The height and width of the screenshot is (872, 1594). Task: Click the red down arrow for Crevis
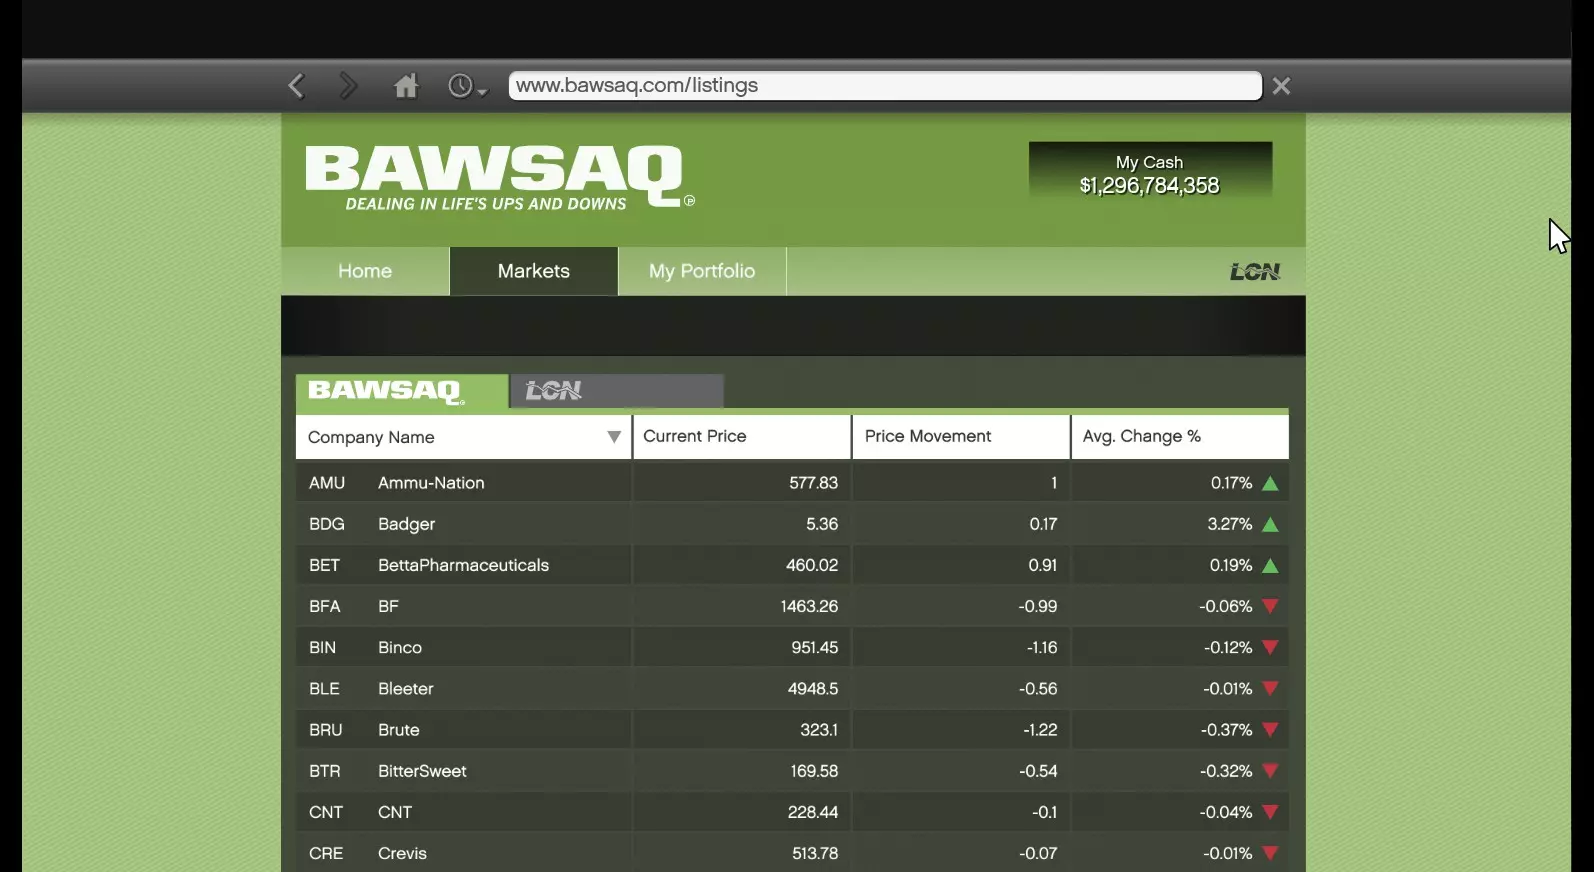(1270, 853)
